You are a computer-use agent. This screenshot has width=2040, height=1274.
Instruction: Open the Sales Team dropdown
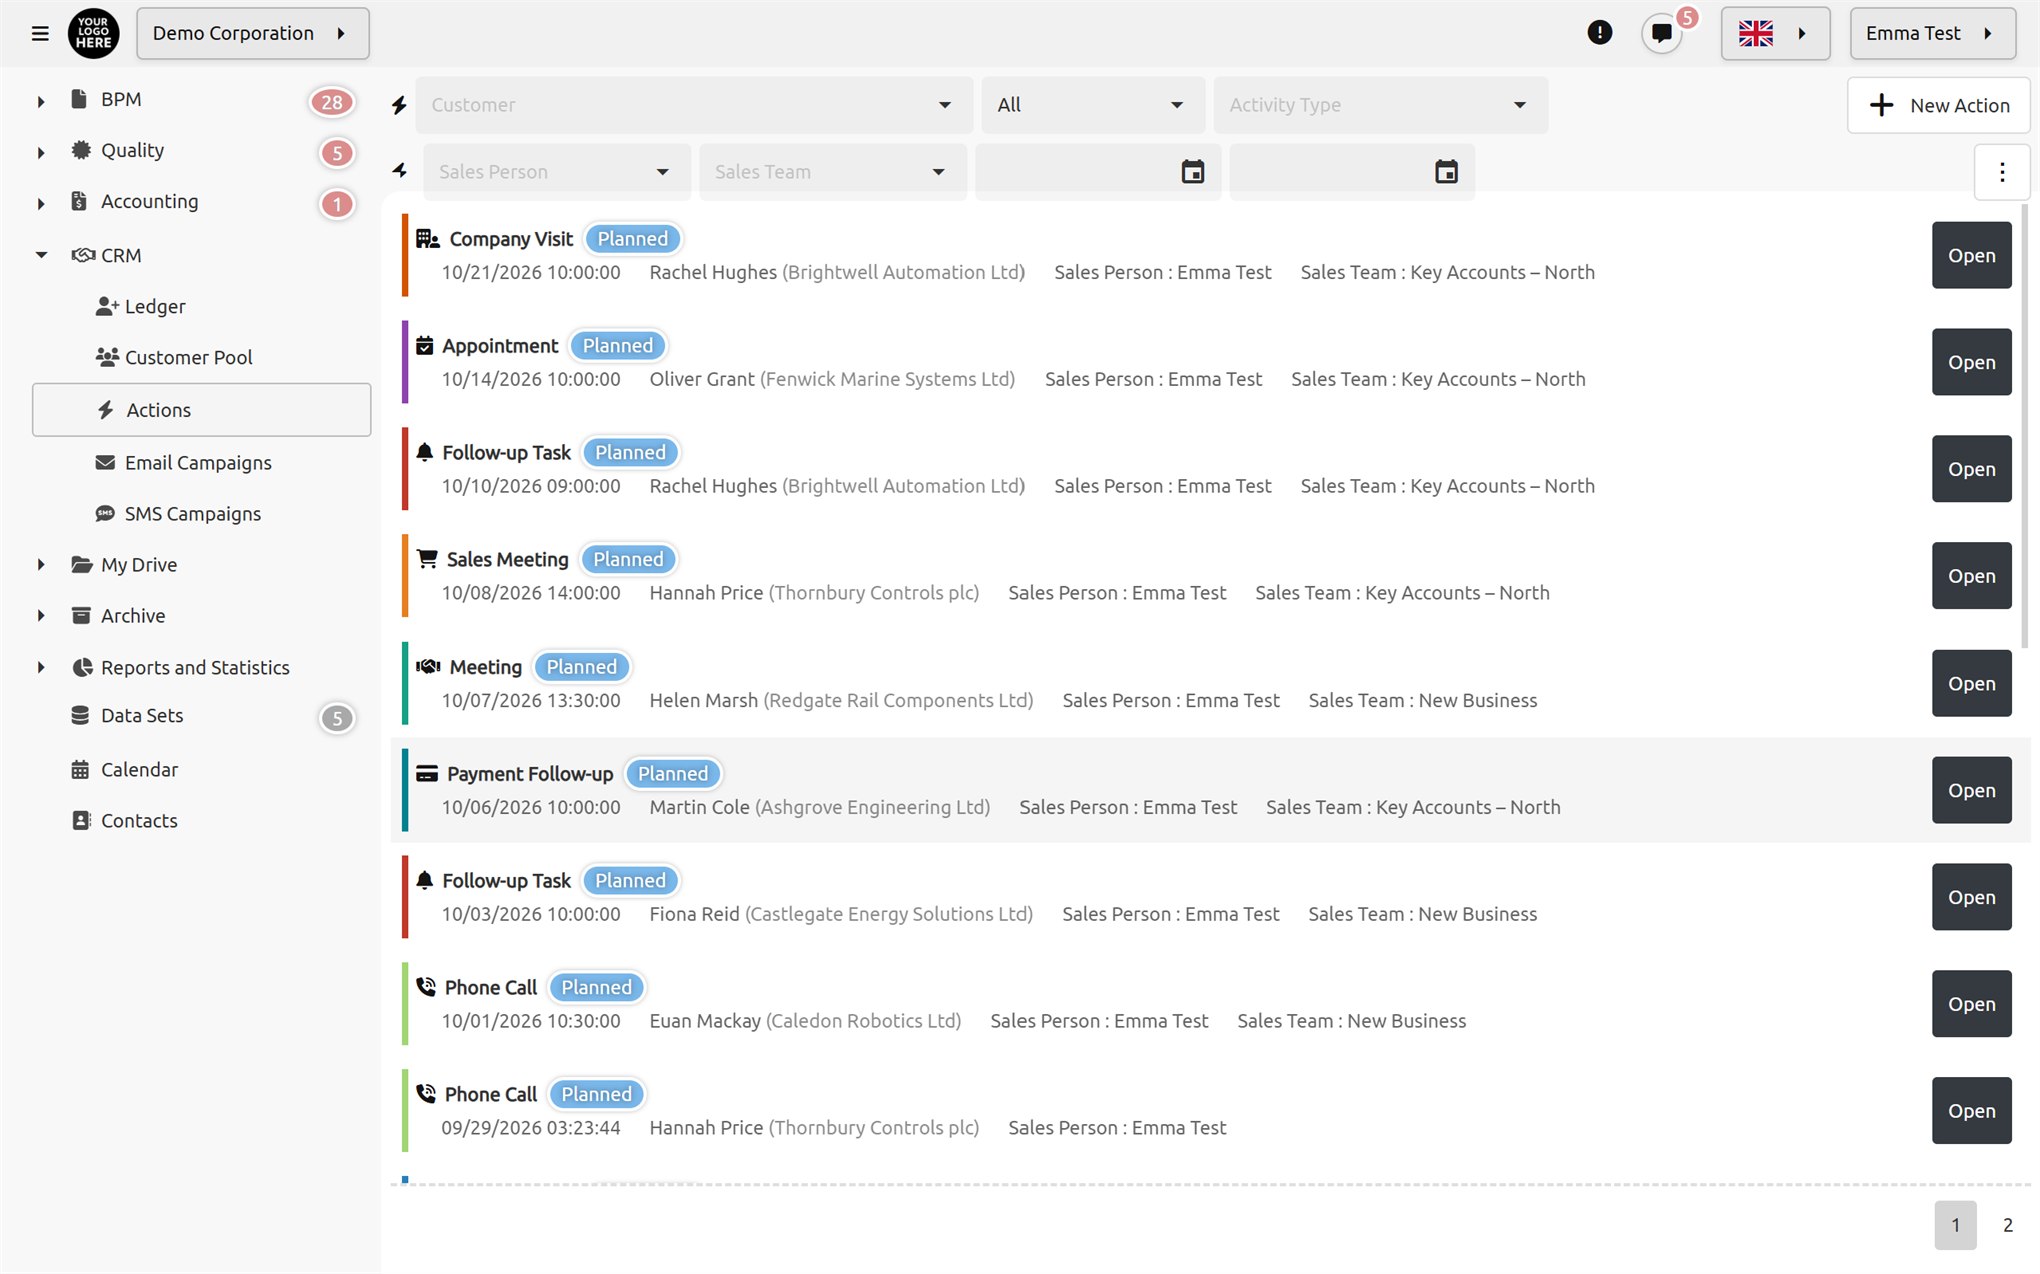pos(833,172)
